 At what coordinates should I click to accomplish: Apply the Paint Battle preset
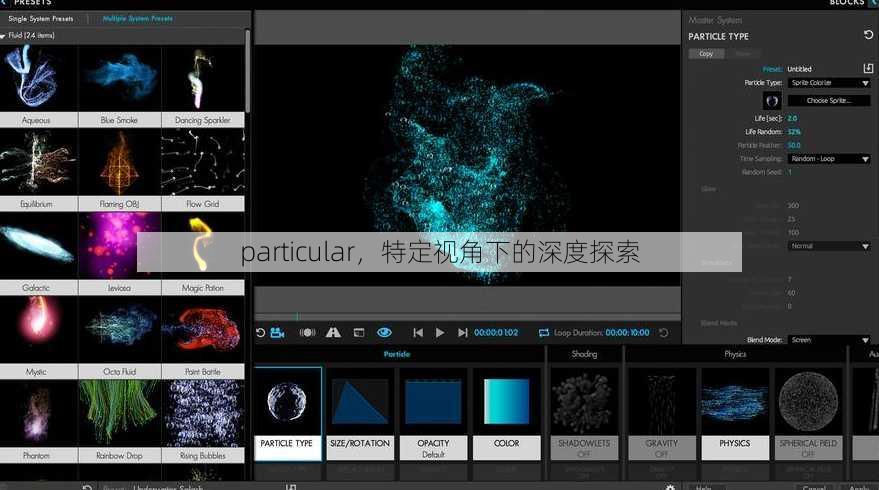[x=203, y=338]
